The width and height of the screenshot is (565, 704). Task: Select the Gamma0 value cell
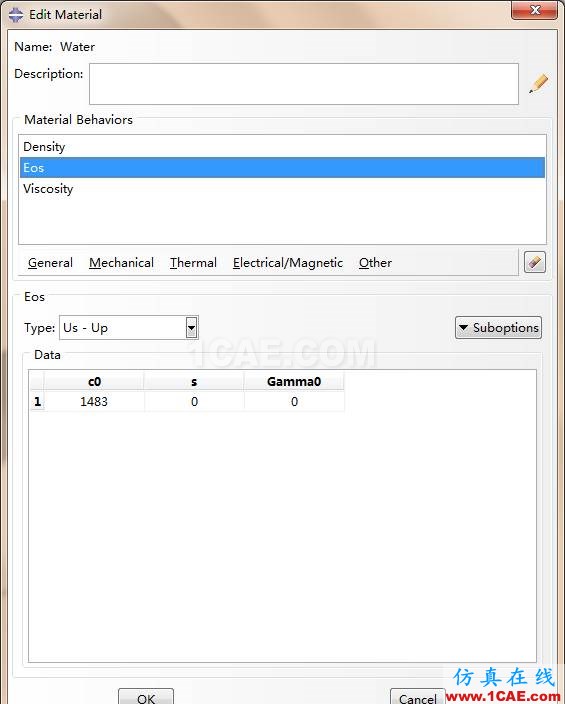294,401
